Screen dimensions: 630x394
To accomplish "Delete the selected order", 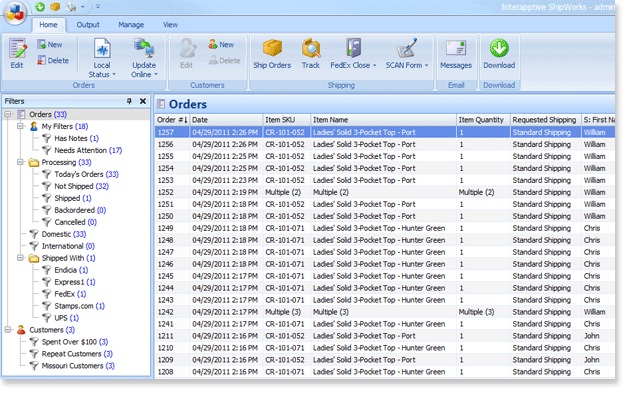I will pos(53,60).
